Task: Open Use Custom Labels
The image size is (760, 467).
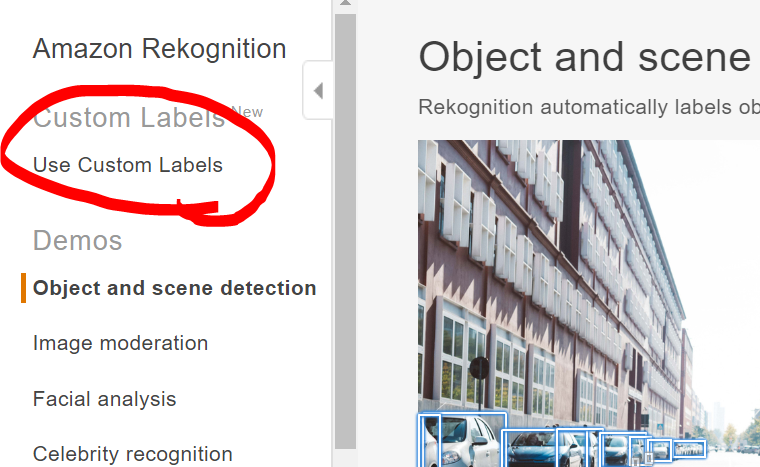Action: [127, 165]
